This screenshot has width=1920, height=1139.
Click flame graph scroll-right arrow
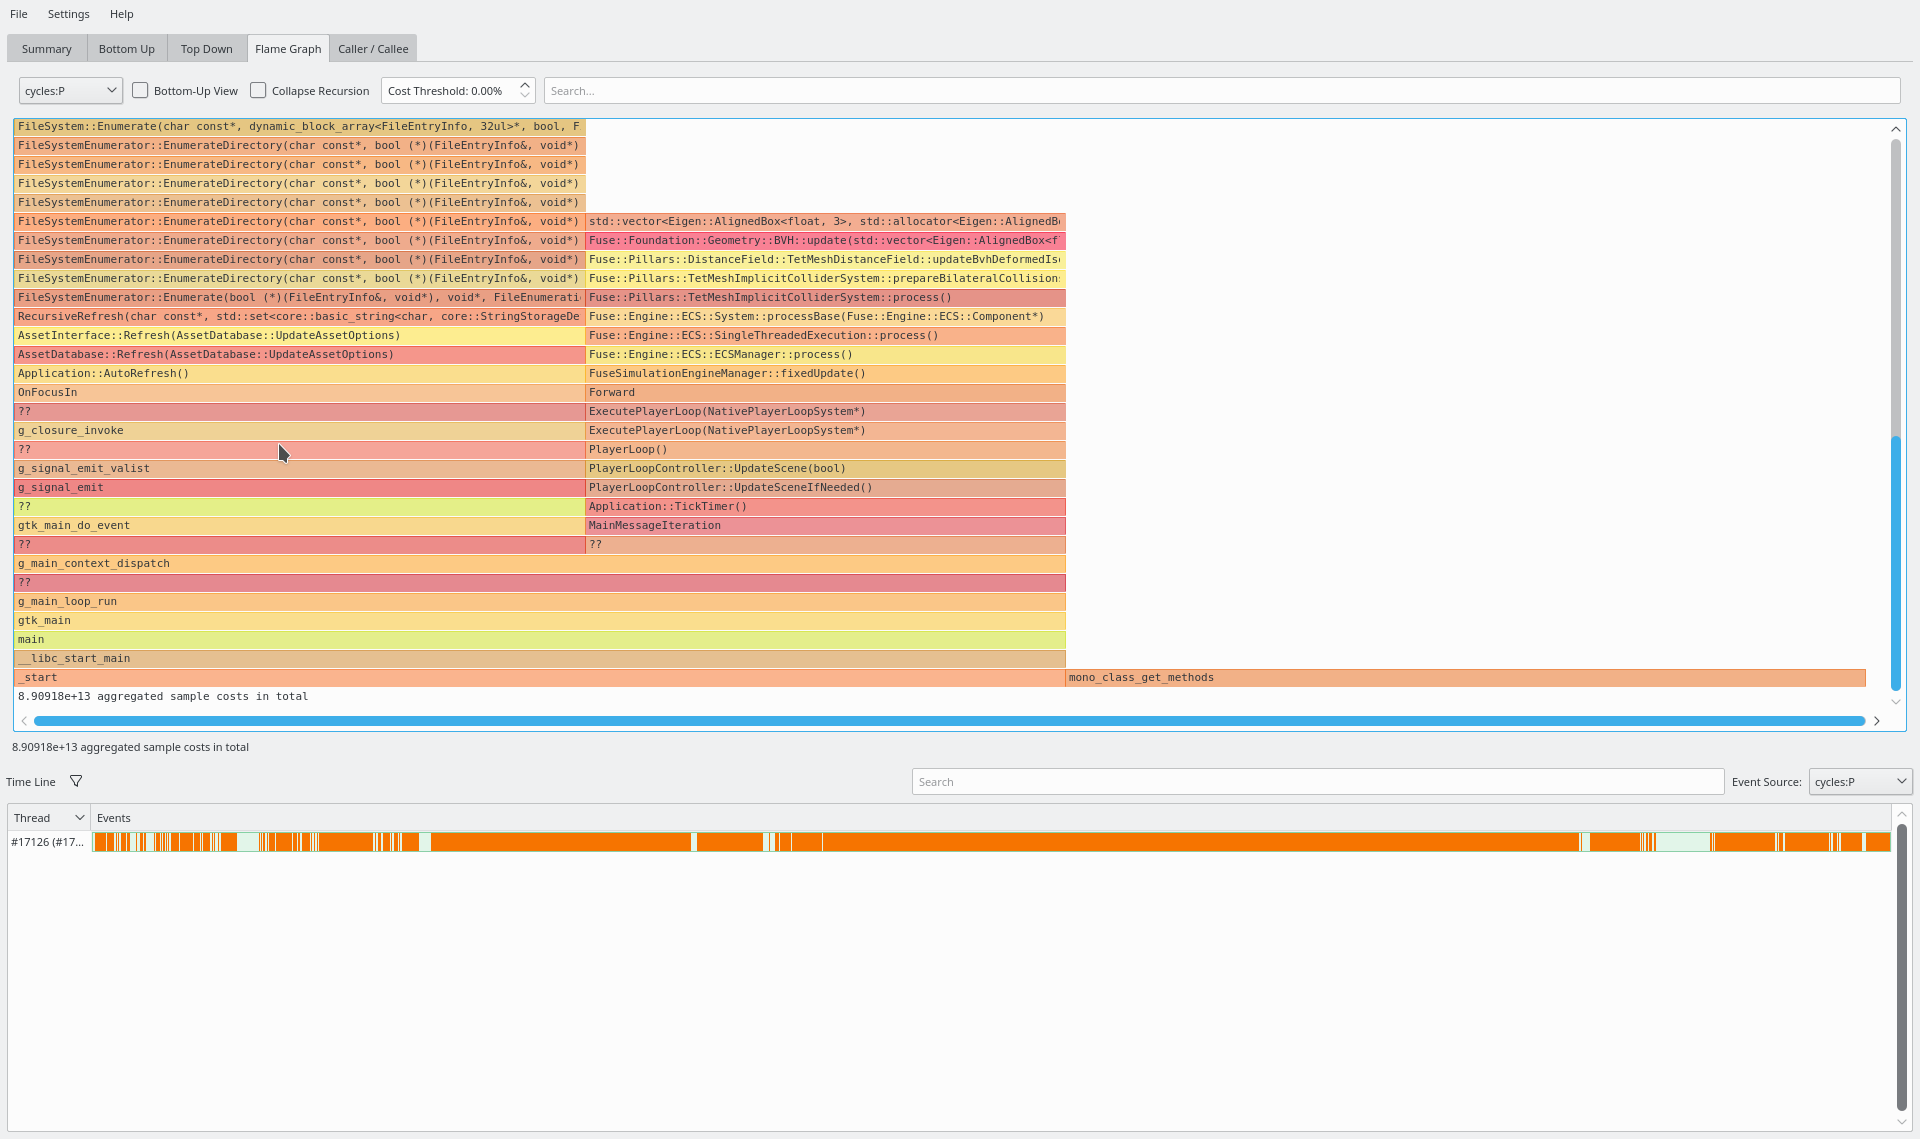click(x=1877, y=721)
